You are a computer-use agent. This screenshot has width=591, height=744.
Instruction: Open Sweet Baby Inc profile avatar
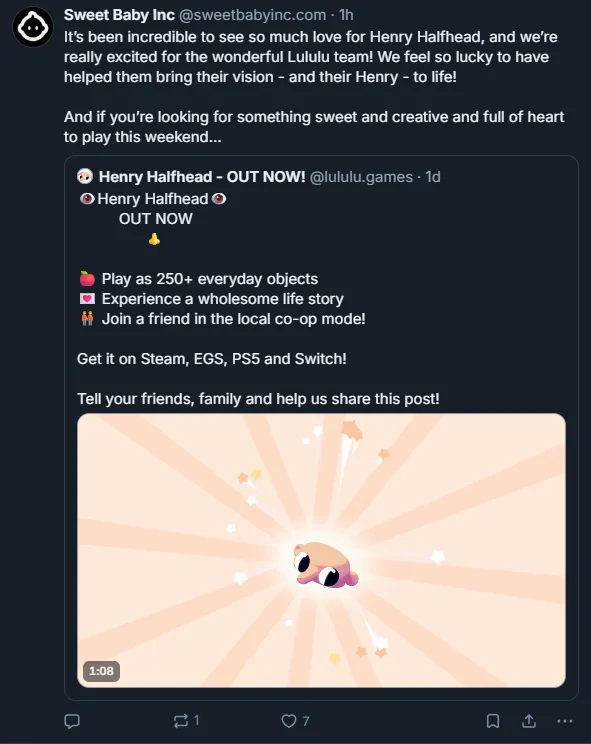click(33, 27)
